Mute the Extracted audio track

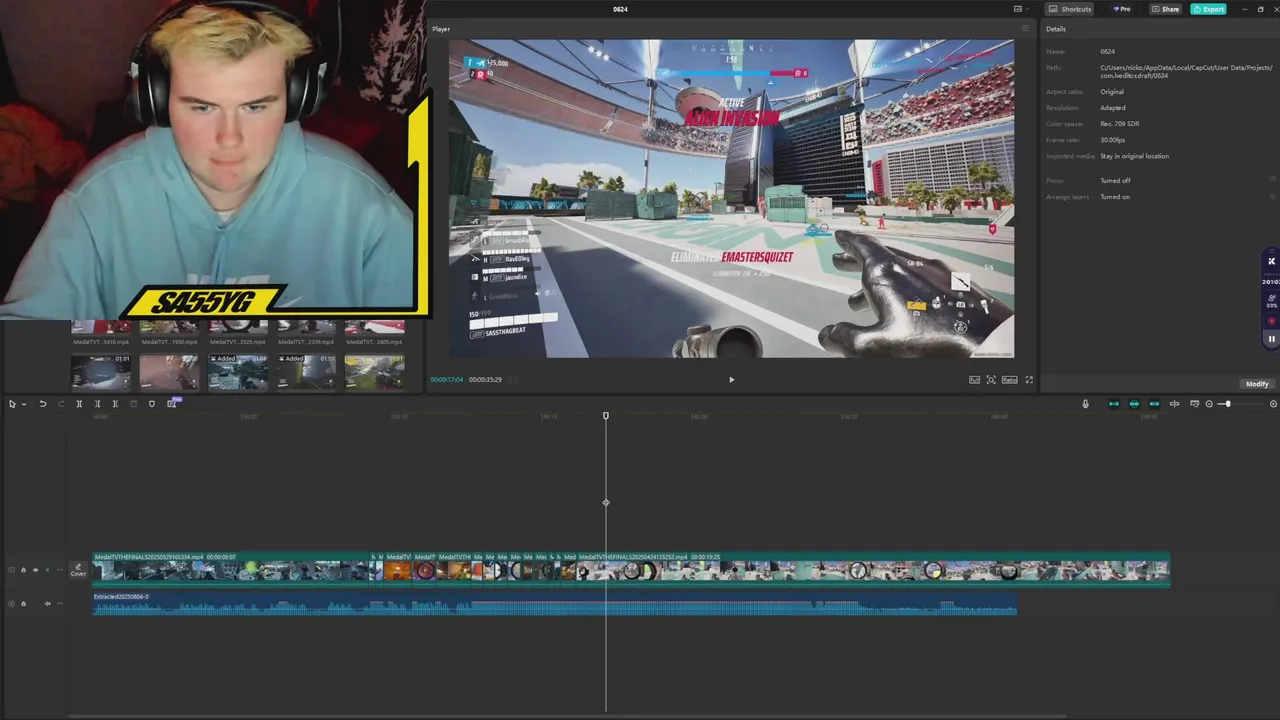[x=47, y=603]
